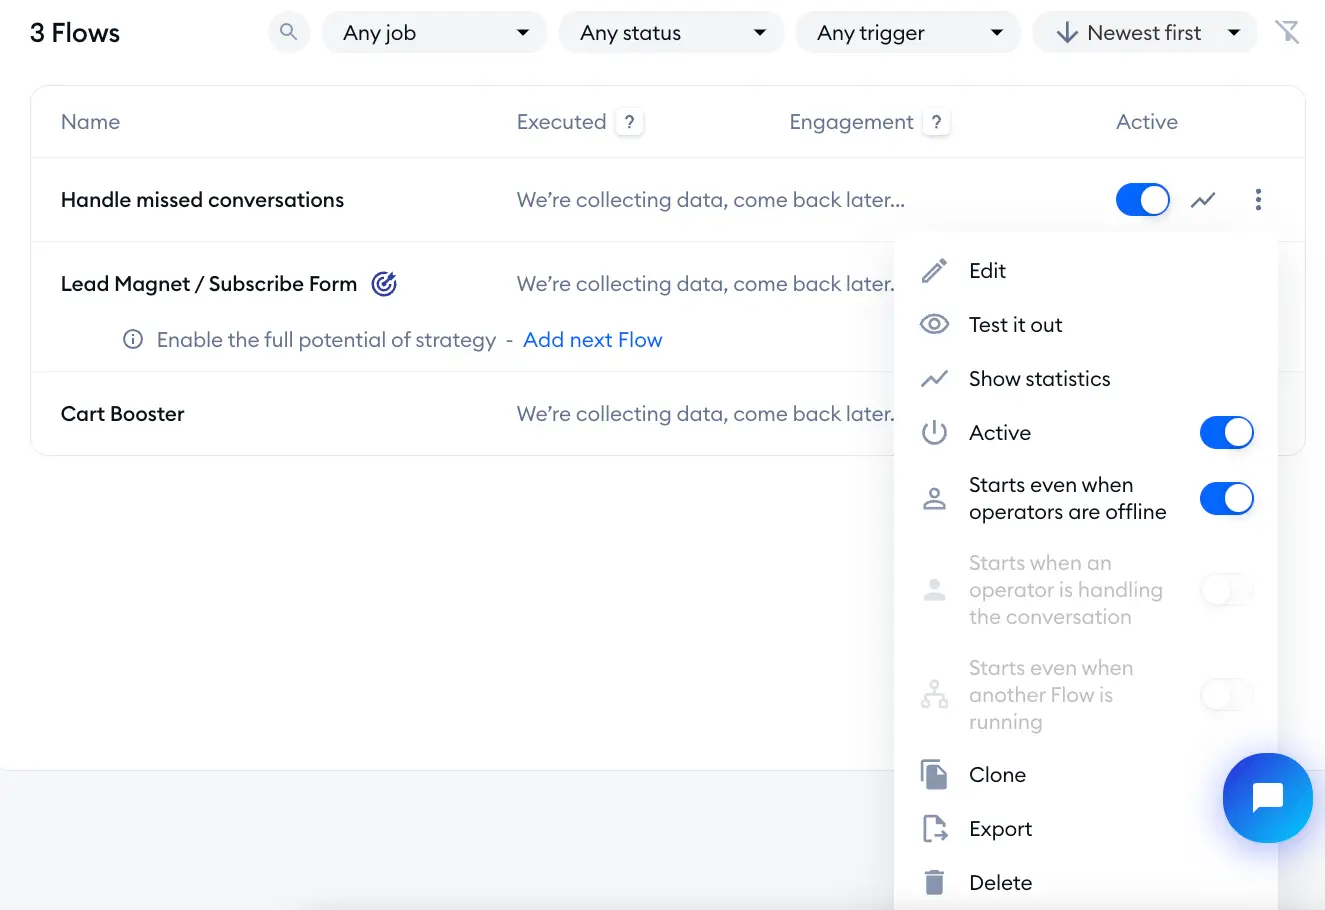The height and width of the screenshot is (910, 1325).
Task: Click the question mark next to Executed
Action: pyautogui.click(x=629, y=122)
